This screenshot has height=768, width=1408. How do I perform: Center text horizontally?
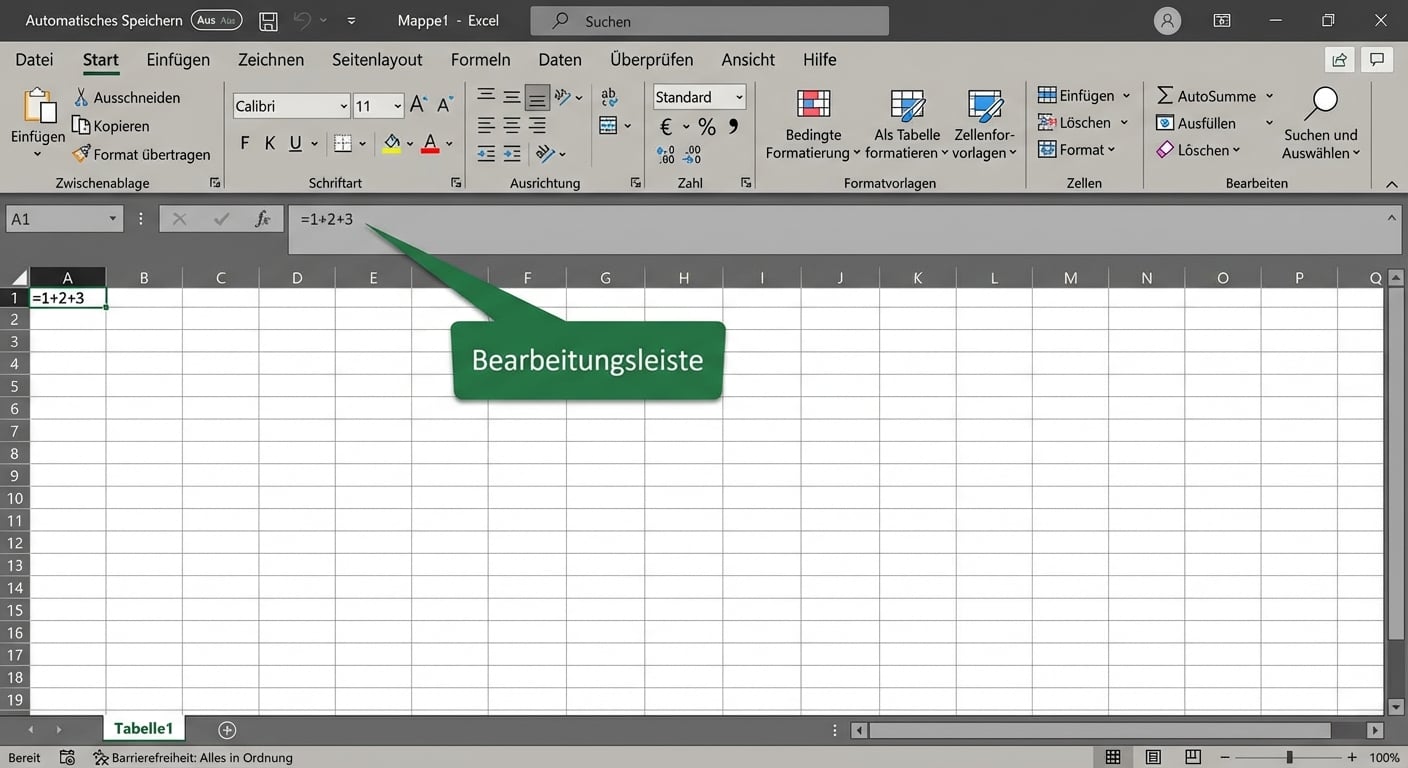pyautogui.click(x=511, y=125)
